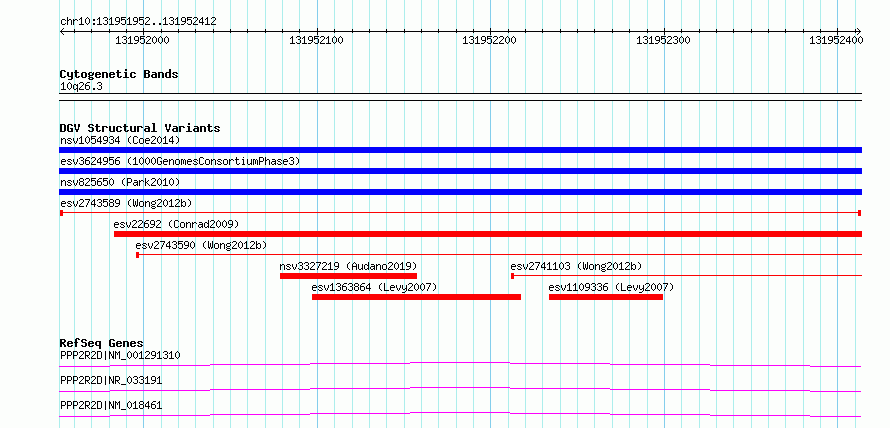Viewport: 890px width, 428px height.
Task: Click the 10q26.3 cytogenetic band label
Action: tap(81, 87)
